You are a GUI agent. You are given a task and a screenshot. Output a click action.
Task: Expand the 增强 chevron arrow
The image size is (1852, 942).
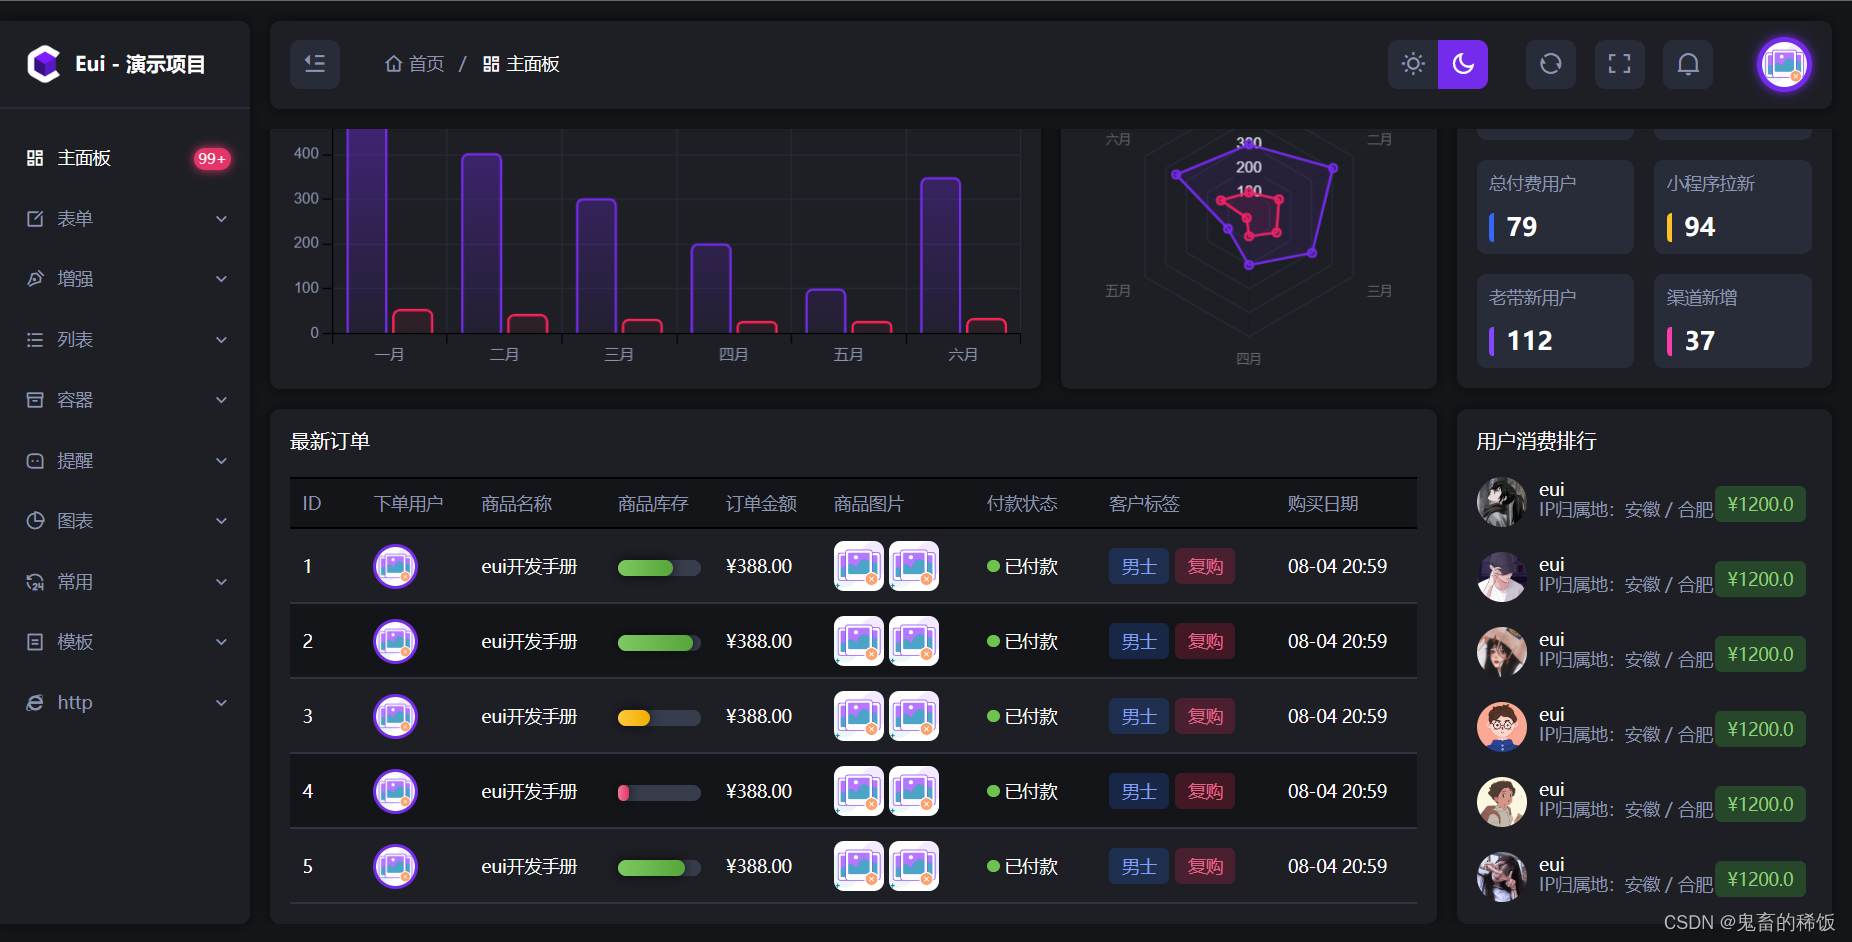[x=222, y=279]
